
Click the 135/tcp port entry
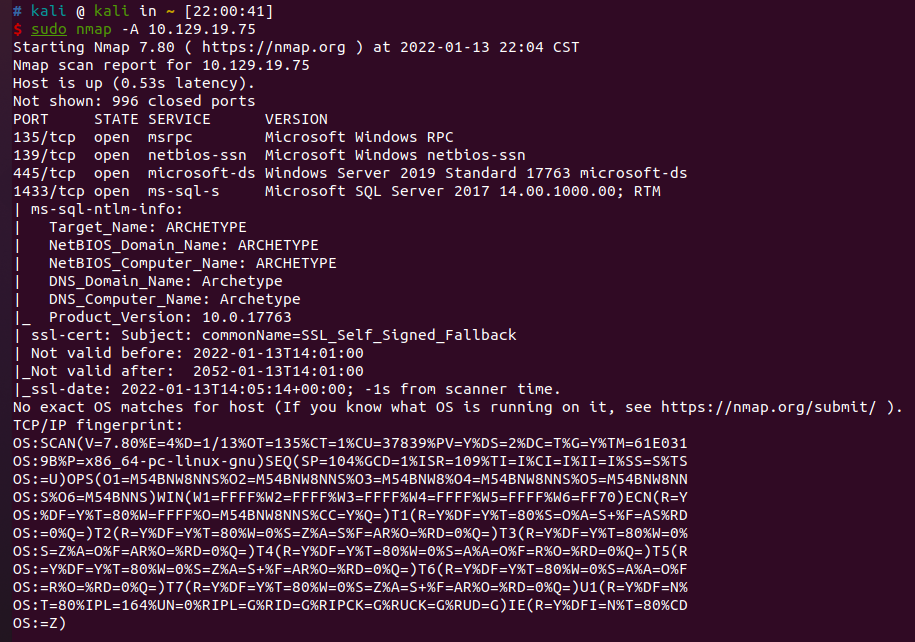[x=44, y=137]
